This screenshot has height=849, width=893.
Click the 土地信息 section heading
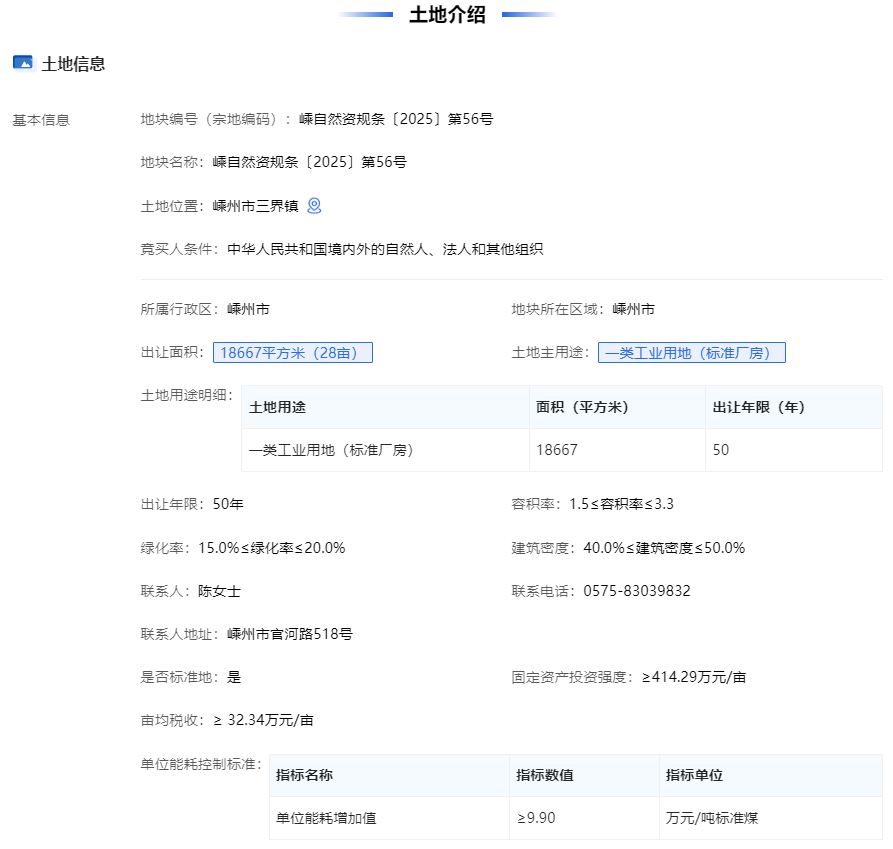(x=73, y=64)
